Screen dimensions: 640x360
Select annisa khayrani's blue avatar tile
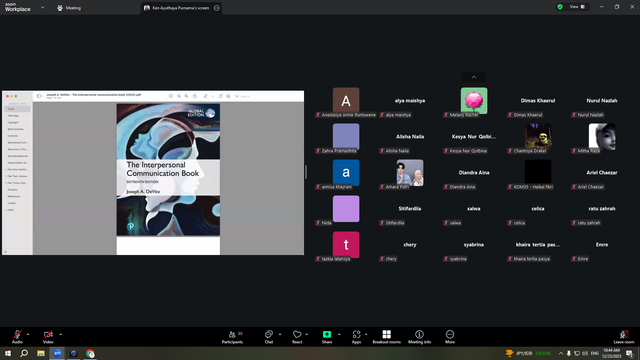click(x=346, y=172)
